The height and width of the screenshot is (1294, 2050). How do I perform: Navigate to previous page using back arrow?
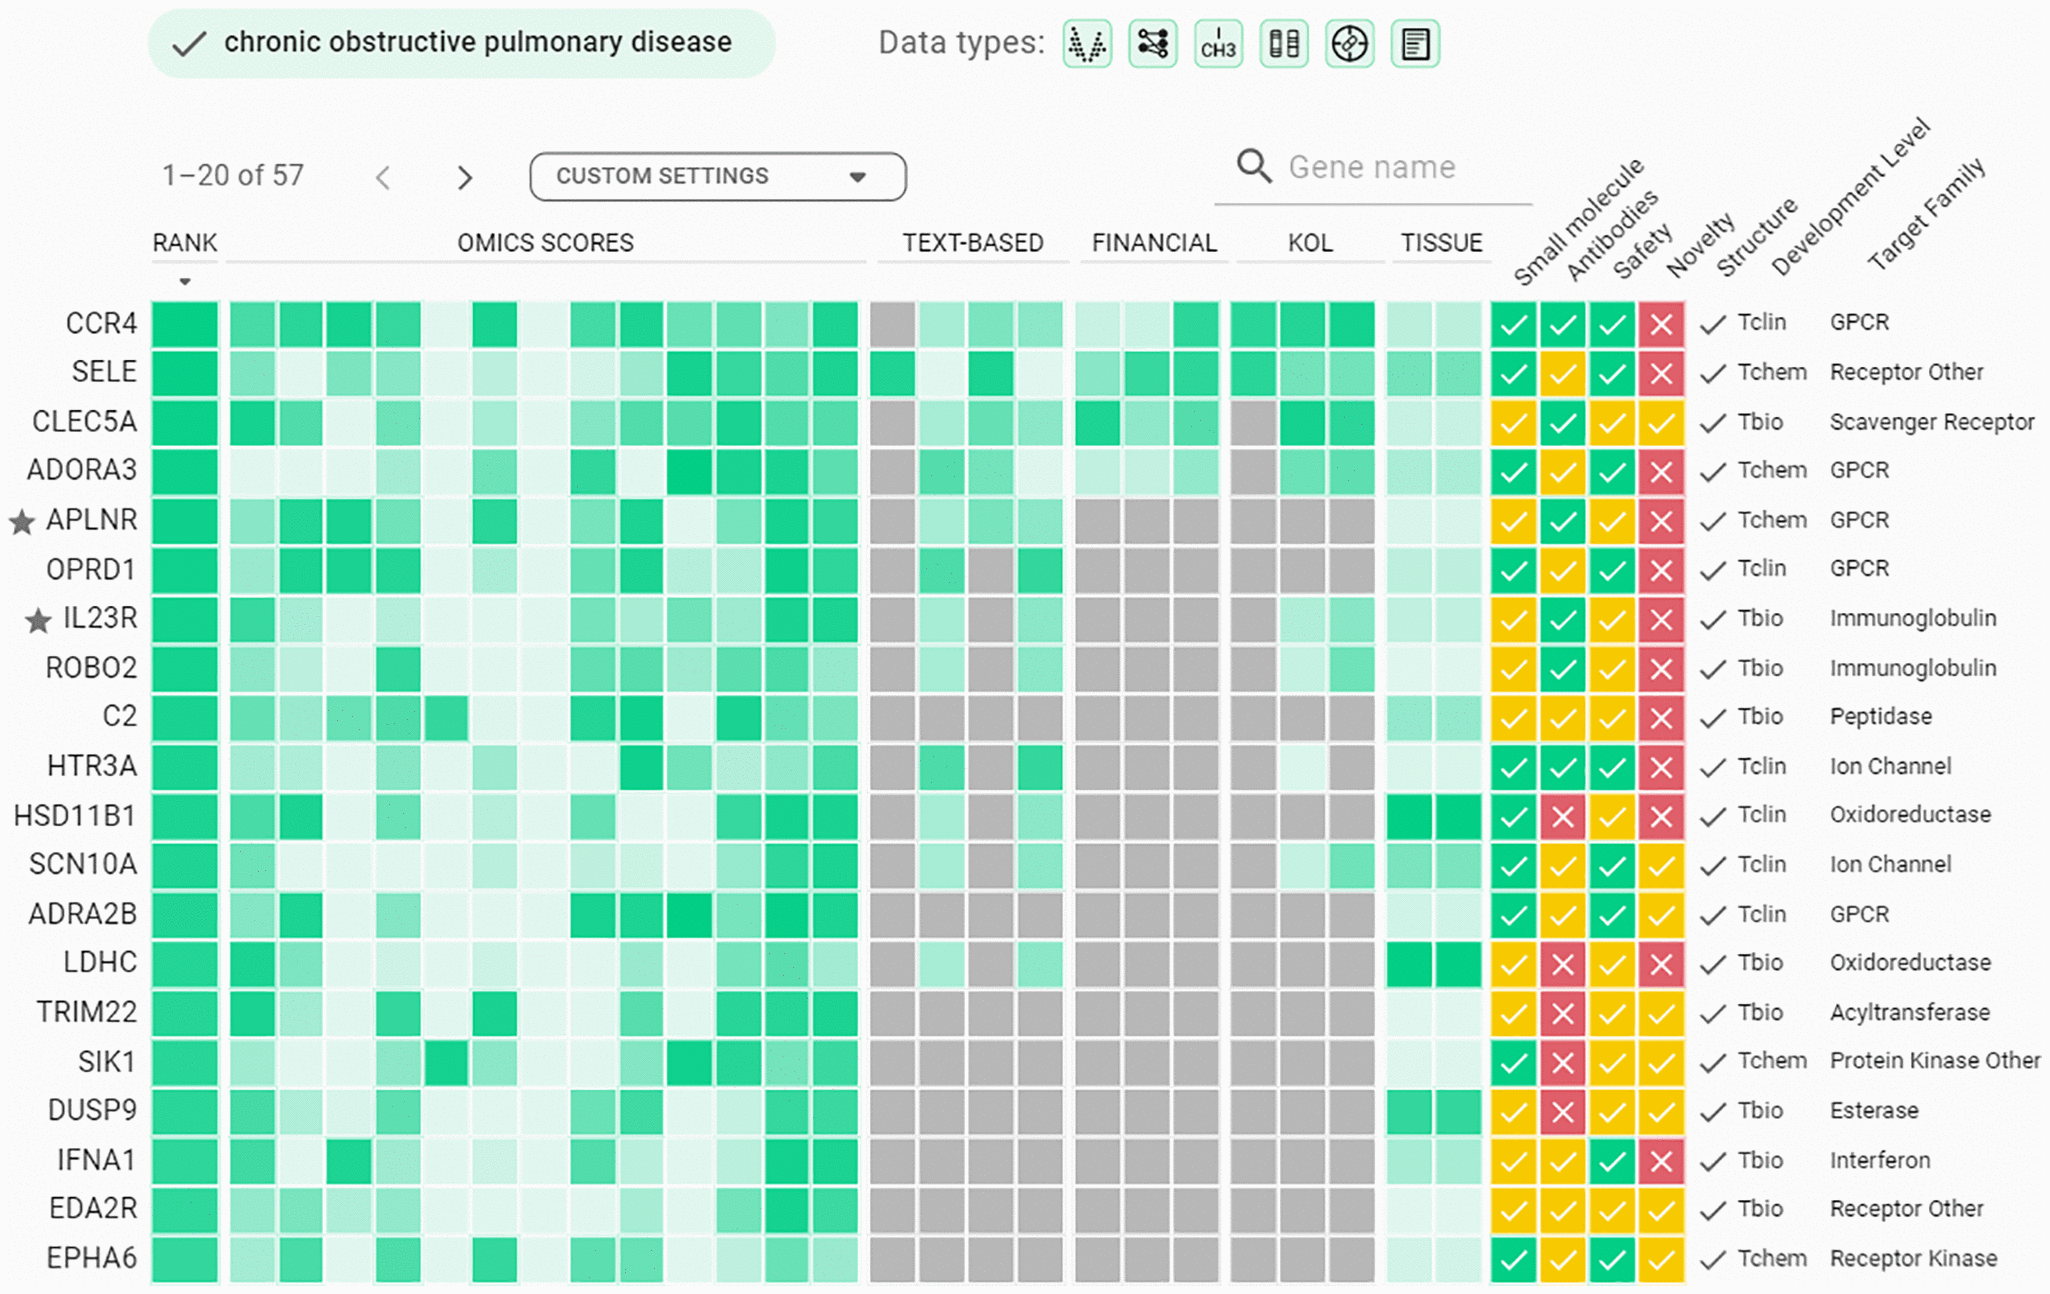[385, 176]
